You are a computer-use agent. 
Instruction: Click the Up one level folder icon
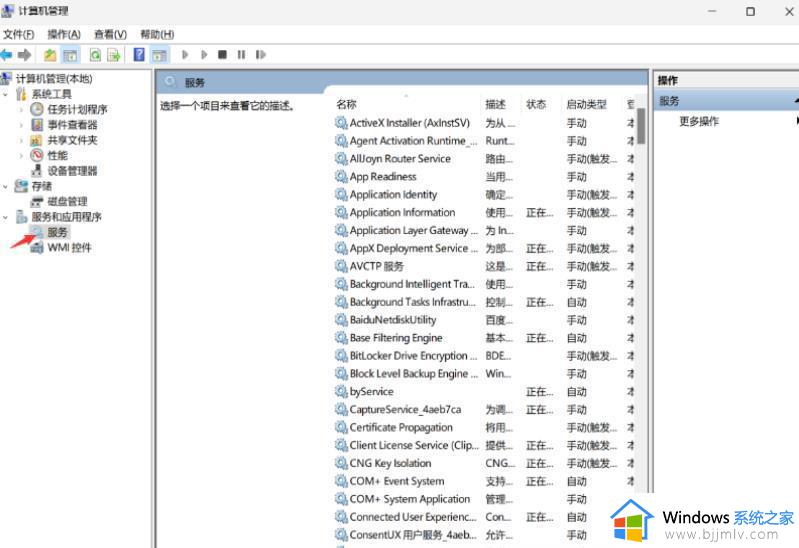point(50,55)
